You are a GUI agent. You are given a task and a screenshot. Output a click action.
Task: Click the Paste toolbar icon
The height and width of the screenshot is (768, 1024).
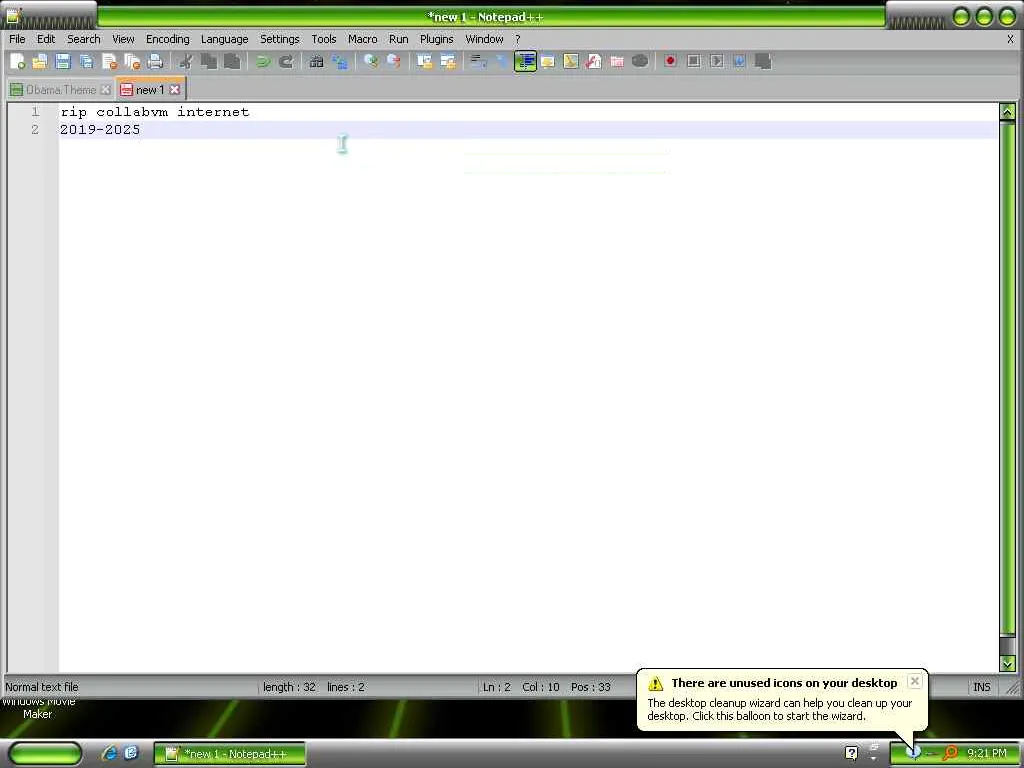[232, 61]
